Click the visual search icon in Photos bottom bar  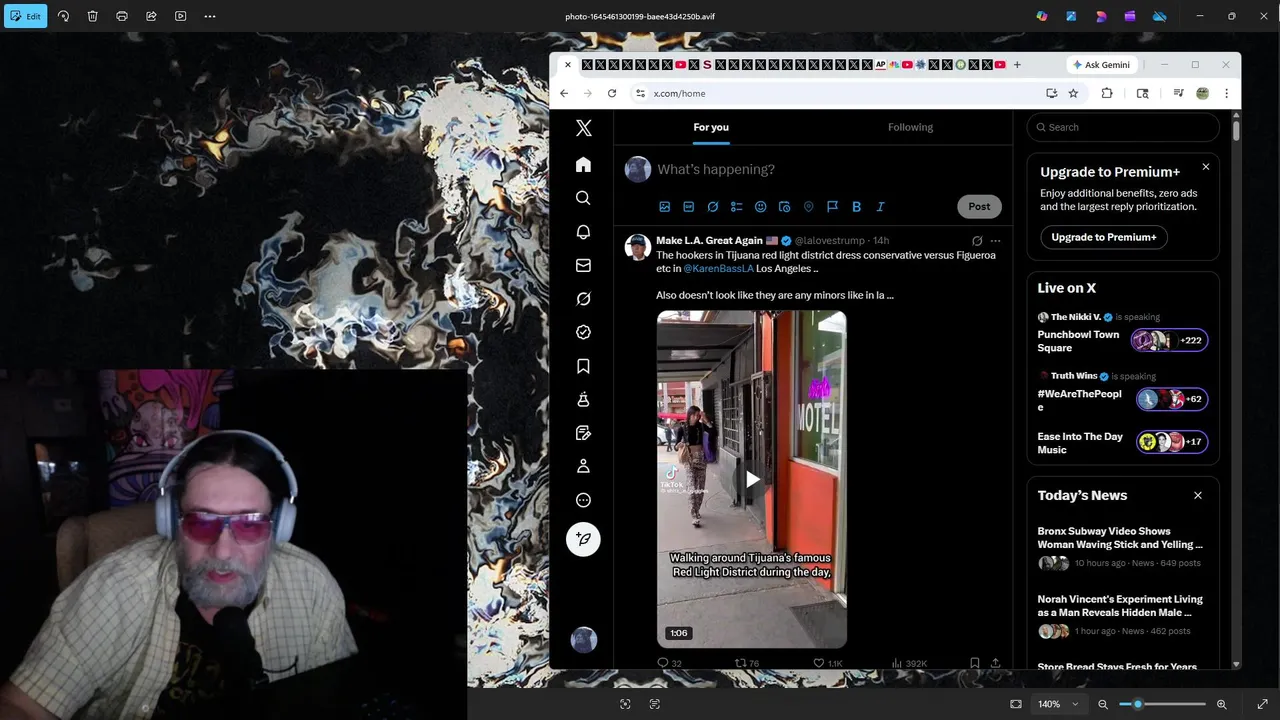(x=625, y=704)
